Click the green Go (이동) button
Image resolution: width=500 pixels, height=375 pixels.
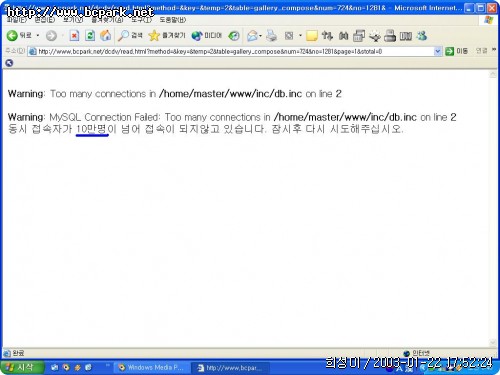tap(457, 51)
